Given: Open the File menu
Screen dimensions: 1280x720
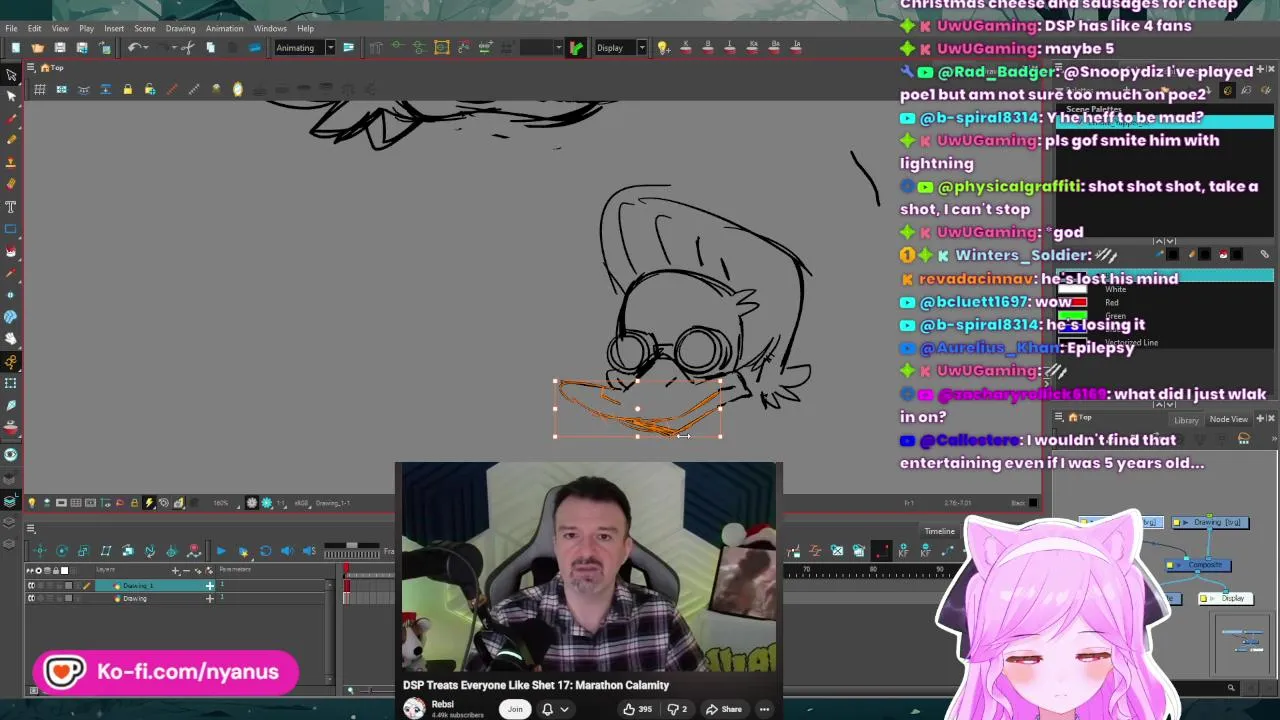Looking at the screenshot, I should pos(11,28).
